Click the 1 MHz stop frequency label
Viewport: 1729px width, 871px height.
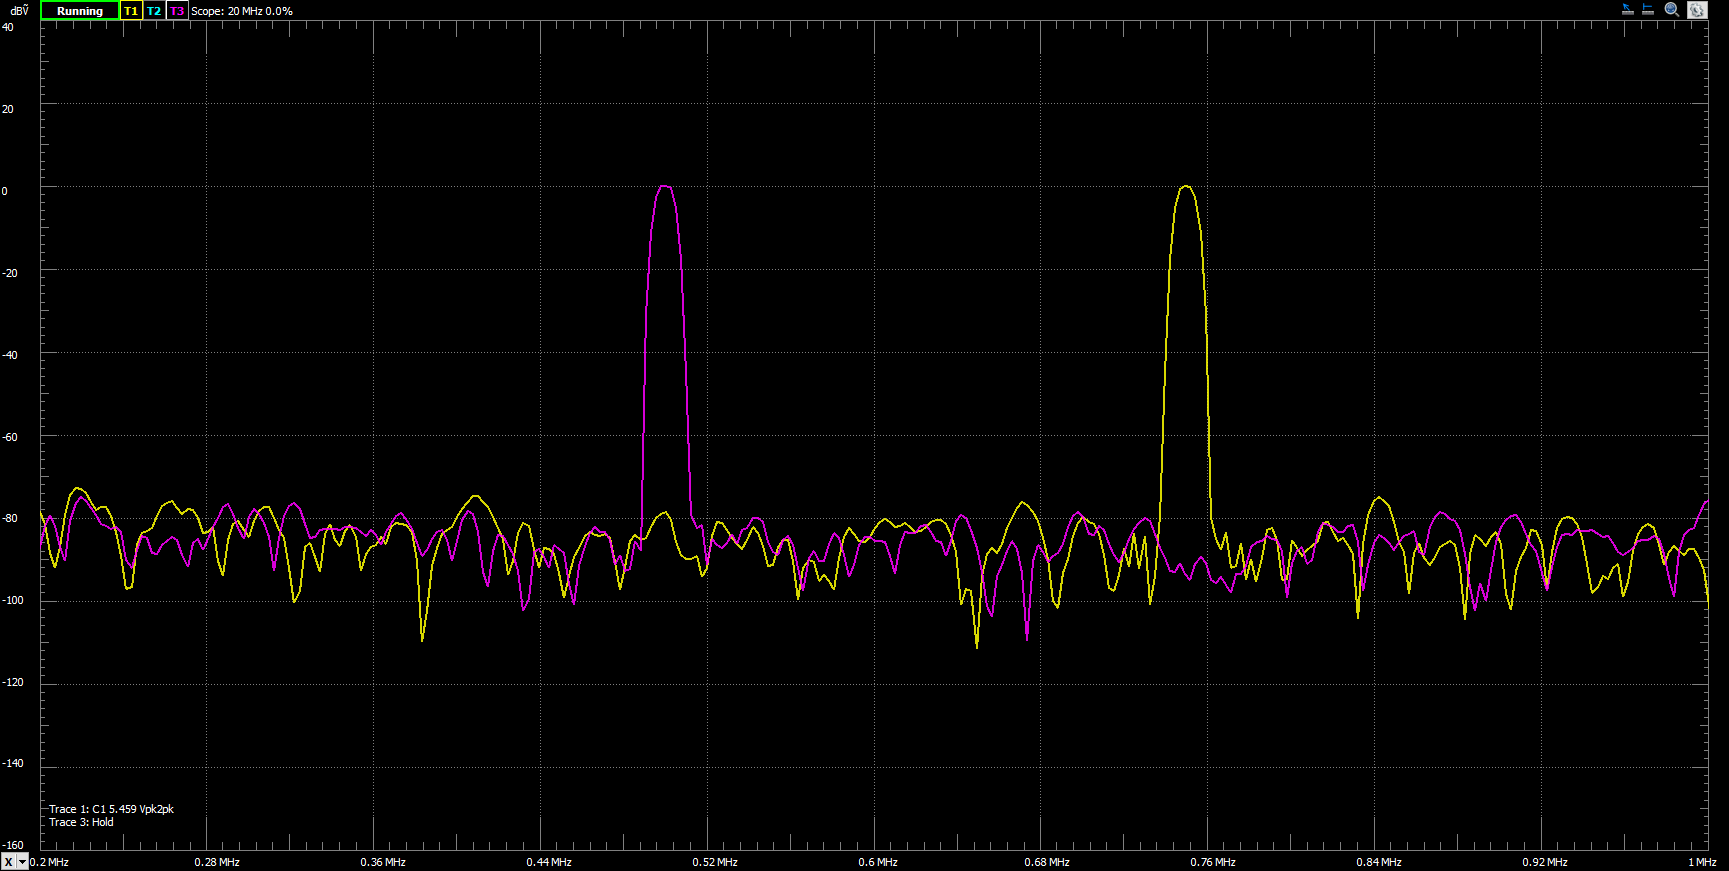point(1702,862)
